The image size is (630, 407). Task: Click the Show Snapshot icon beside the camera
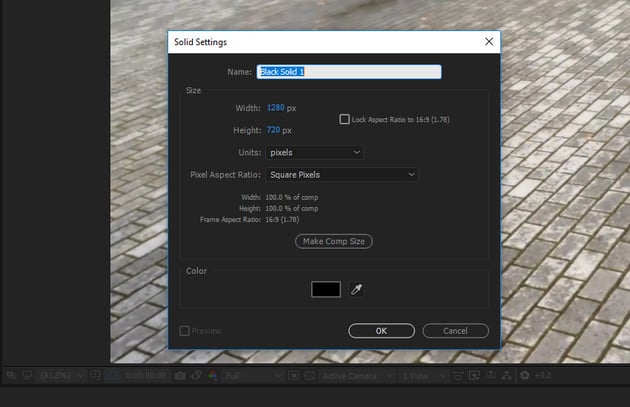tap(196, 376)
